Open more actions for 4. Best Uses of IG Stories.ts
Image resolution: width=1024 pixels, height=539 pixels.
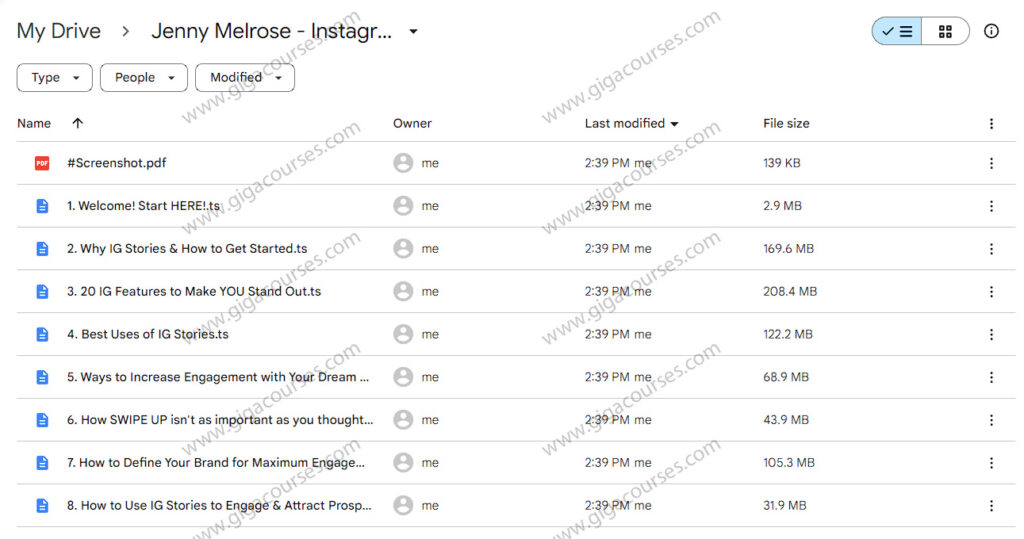point(991,334)
